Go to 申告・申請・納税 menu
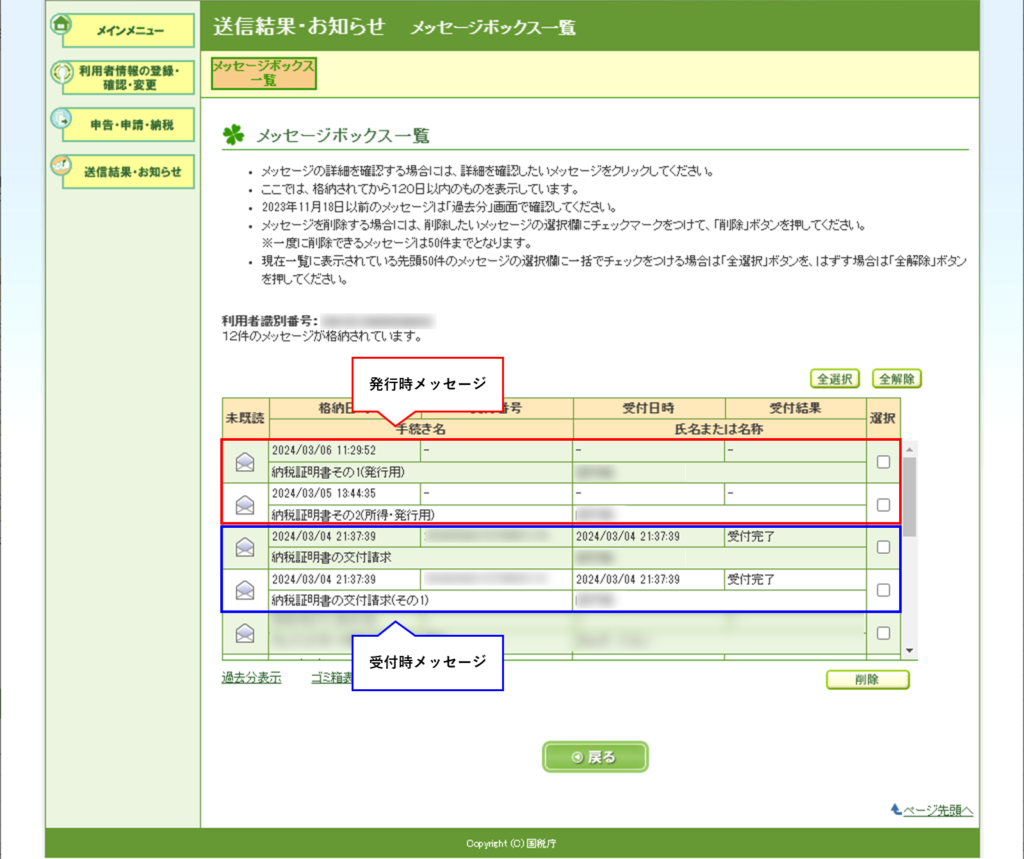The image size is (1024, 859). 132,125
